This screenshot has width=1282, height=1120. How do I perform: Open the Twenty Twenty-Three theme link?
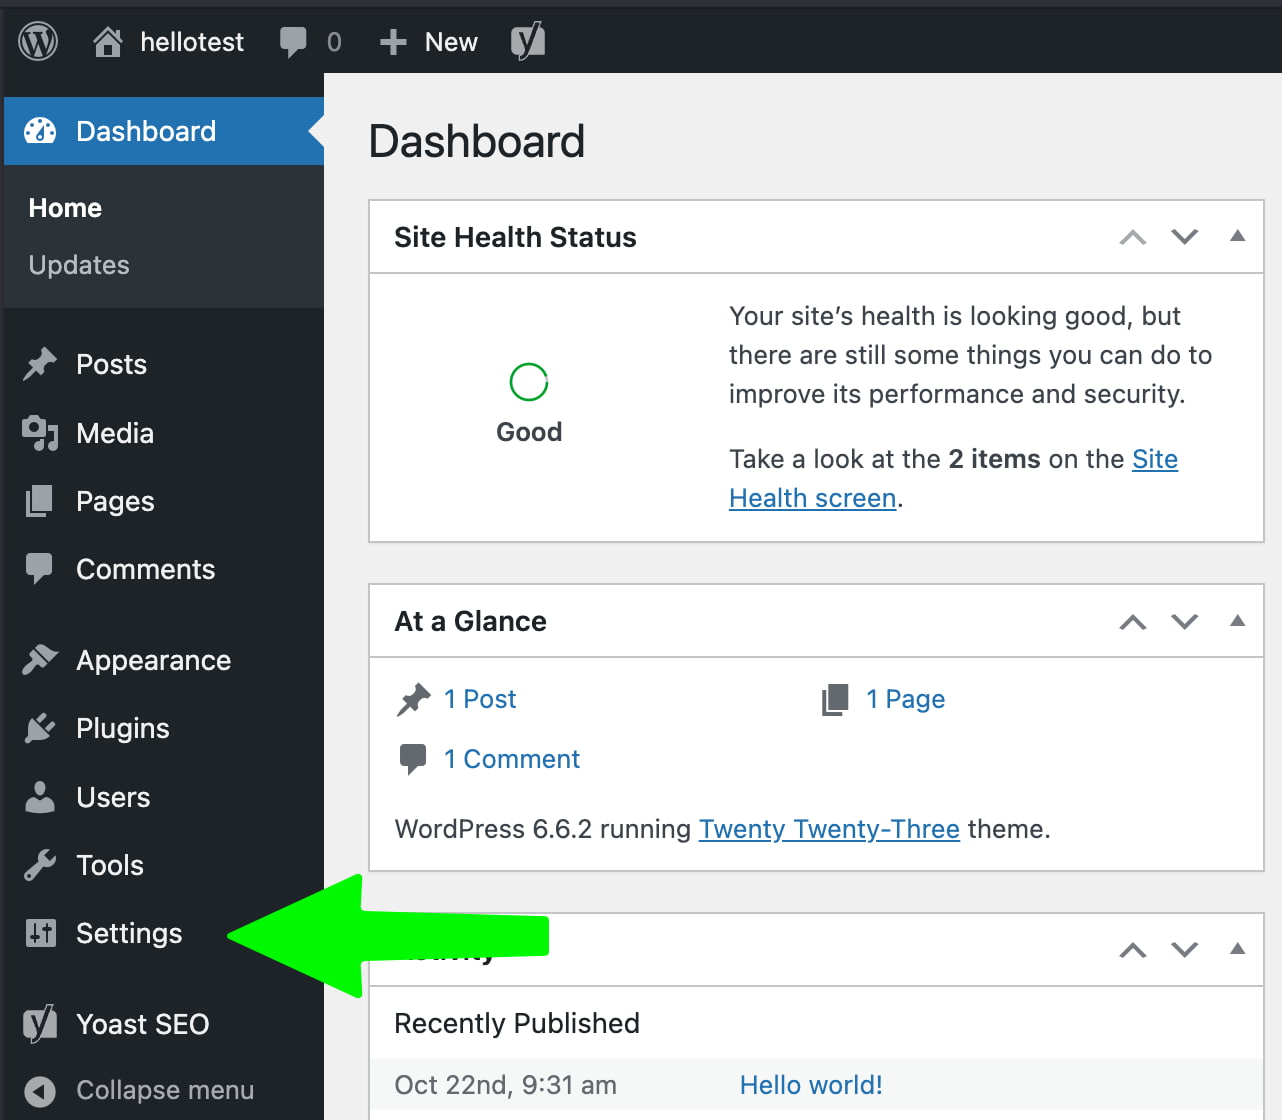coord(829,829)
